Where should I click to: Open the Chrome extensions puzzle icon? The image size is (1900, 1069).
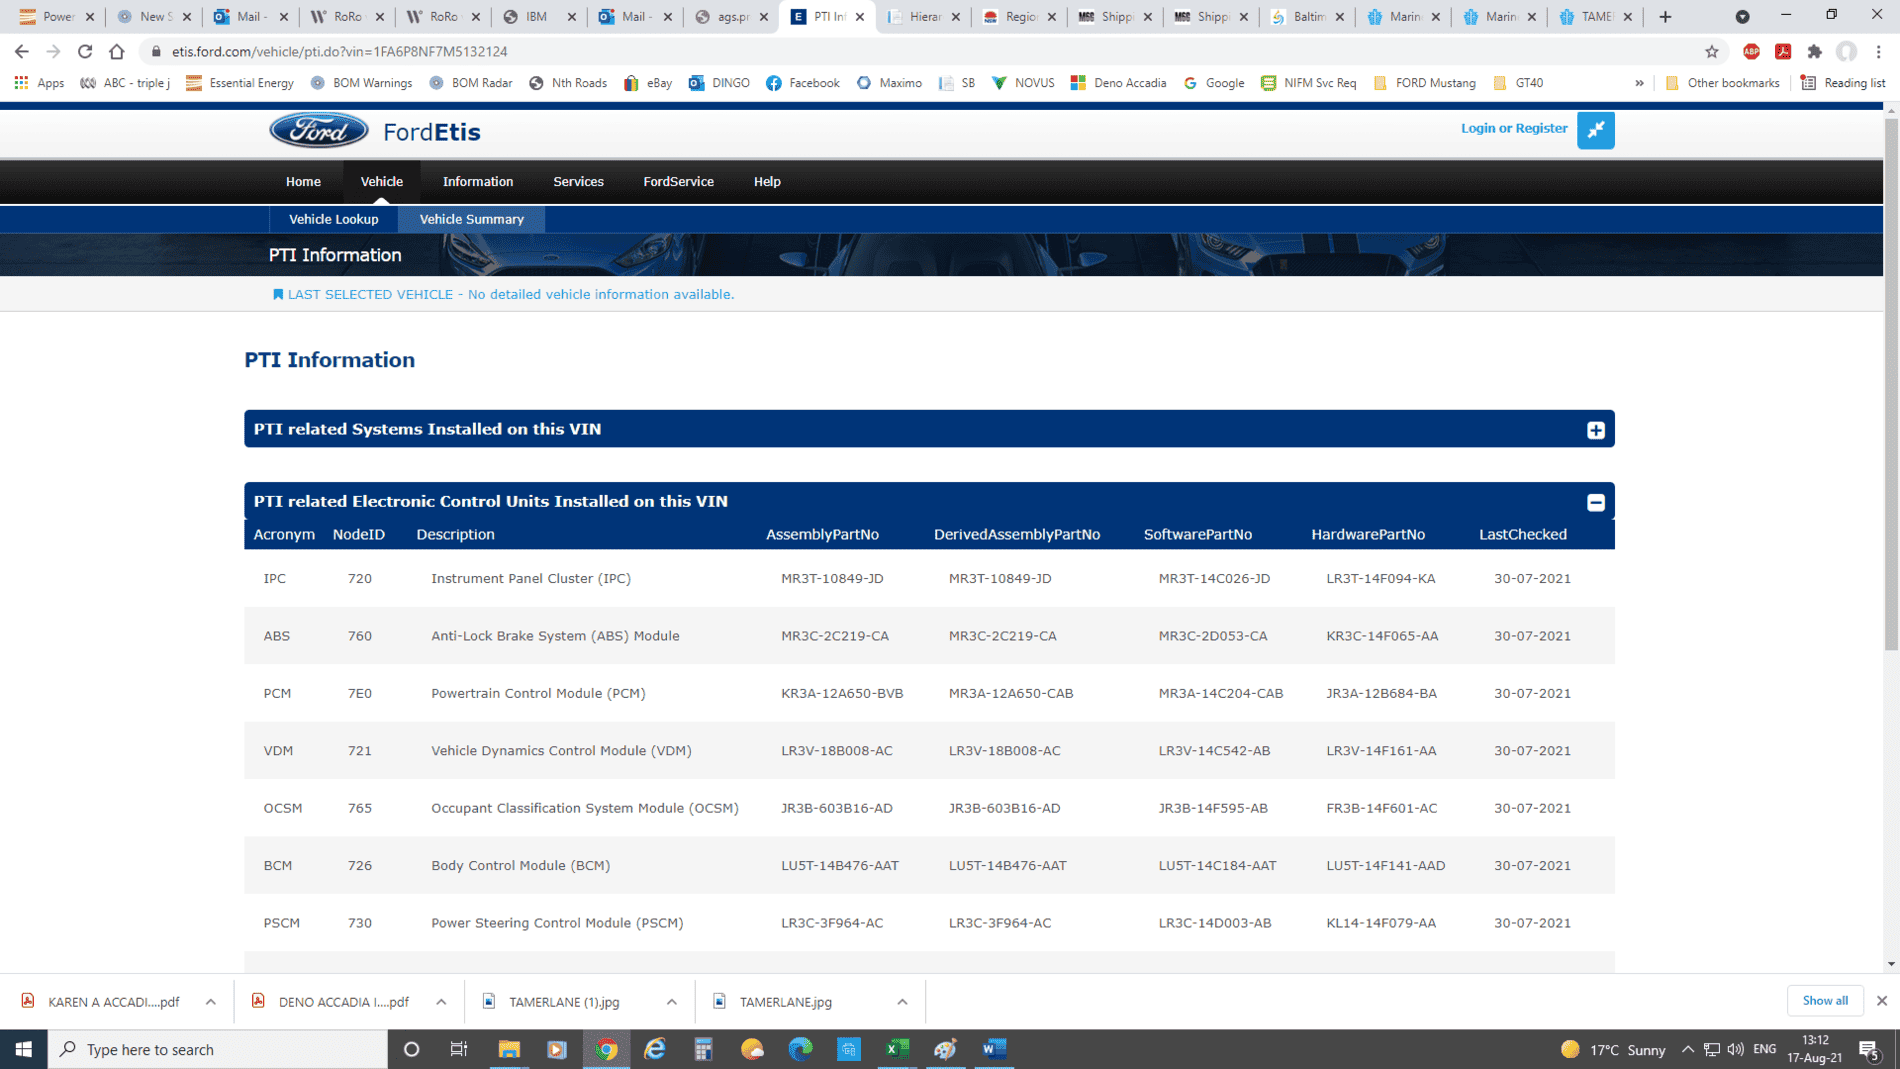1815,51
